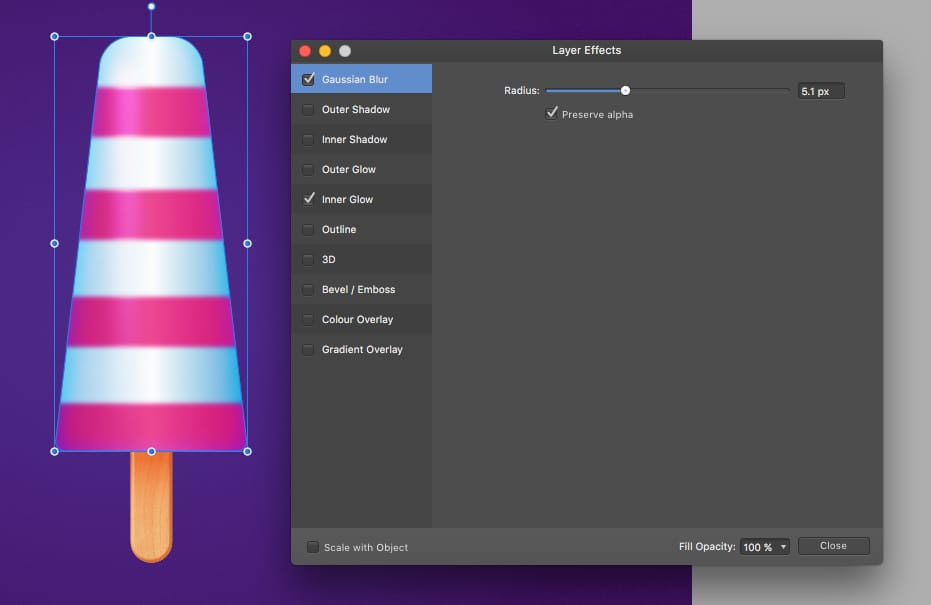Select the Outer Glow effect row
The height and width of the screenshot is (605, 931).
(361, 169)
